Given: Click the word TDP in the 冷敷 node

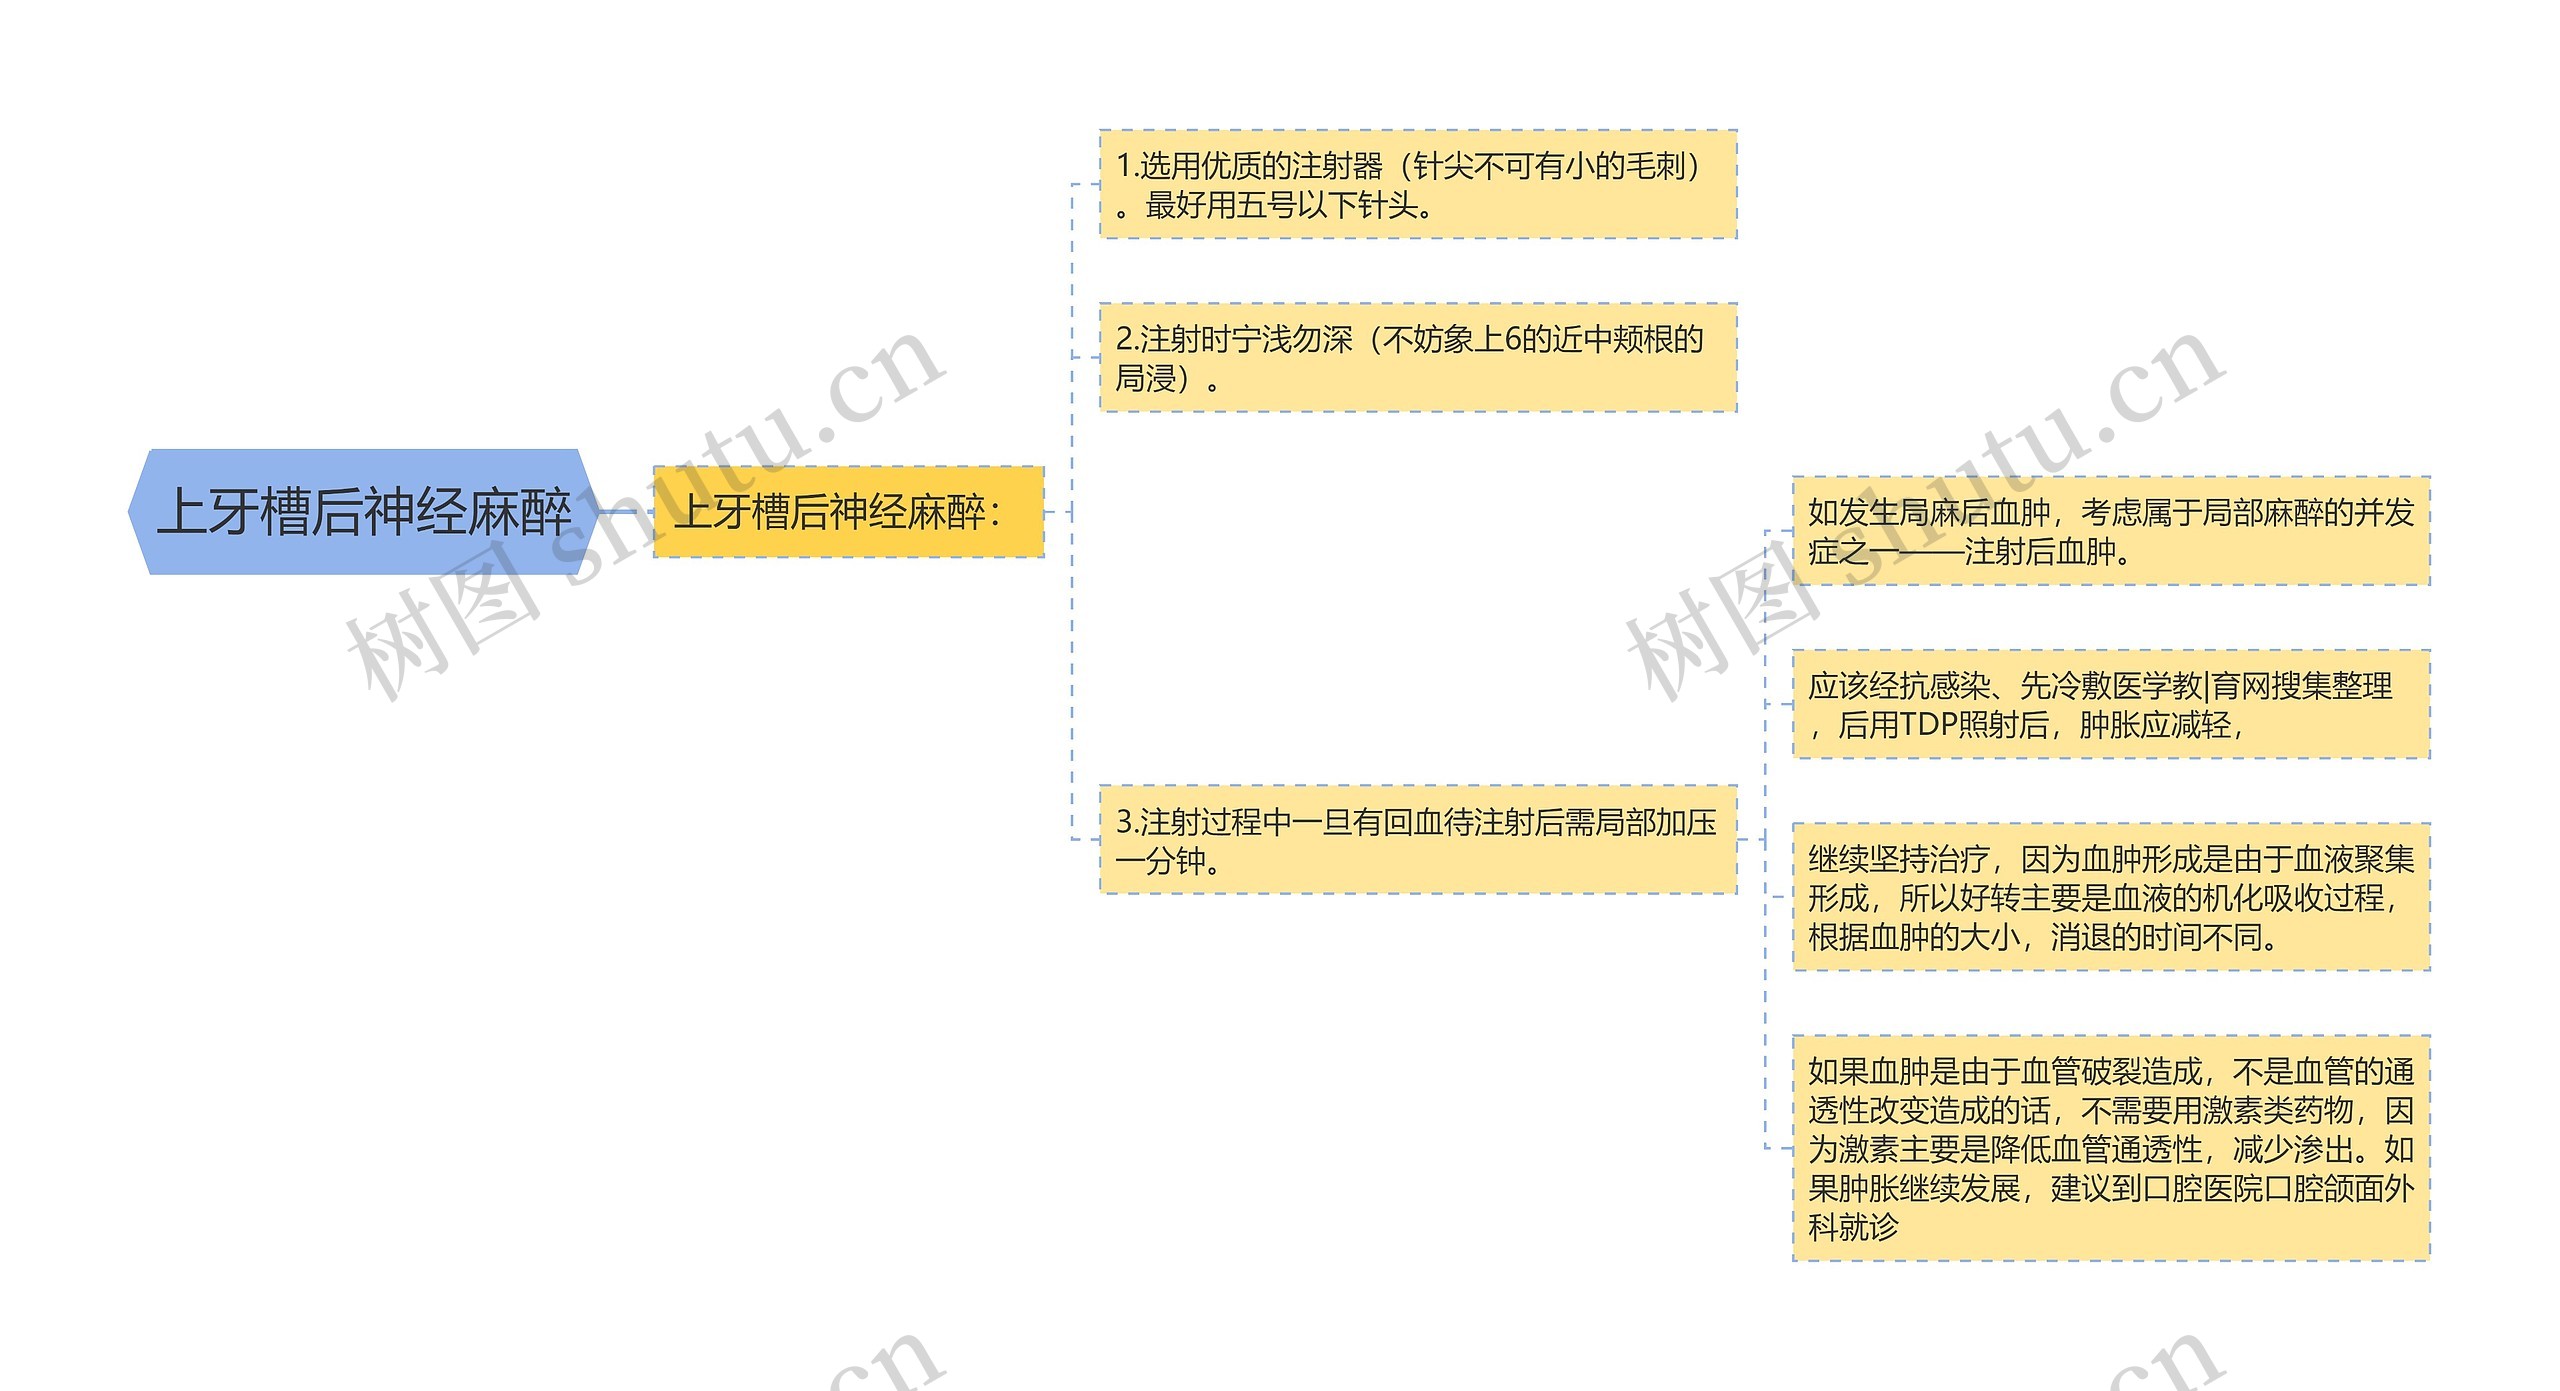Looking at the screenshot, I should (x=1928, y=724).
